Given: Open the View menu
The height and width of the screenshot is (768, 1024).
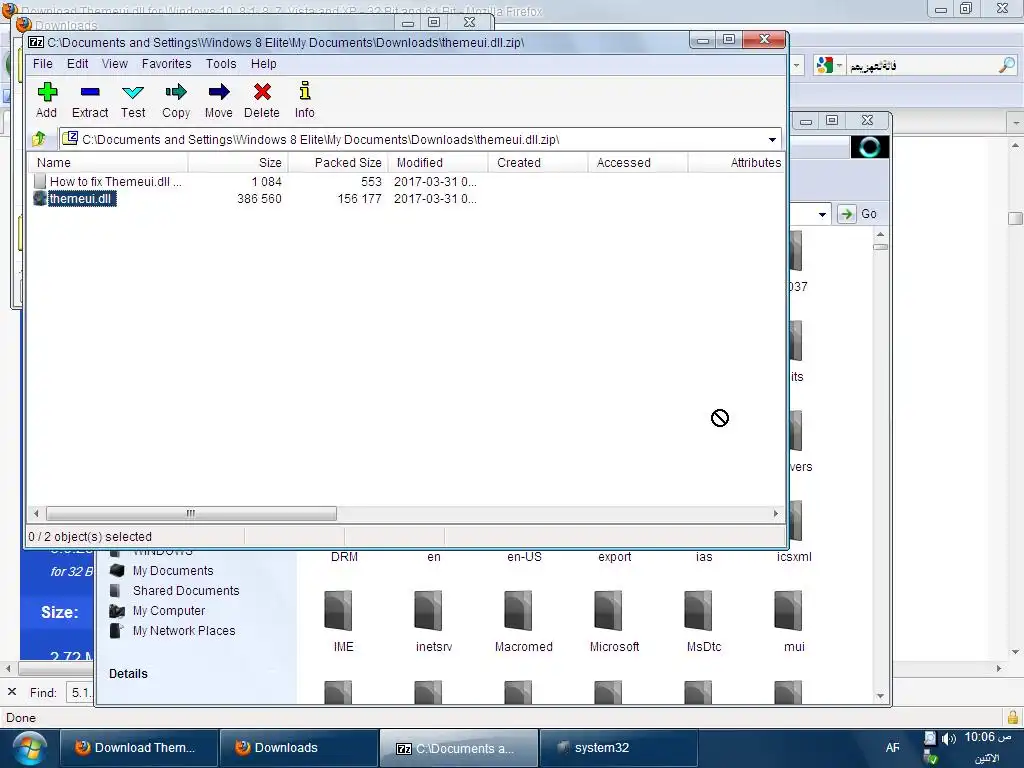Looking at the screenshot, I should coord(114,64).
